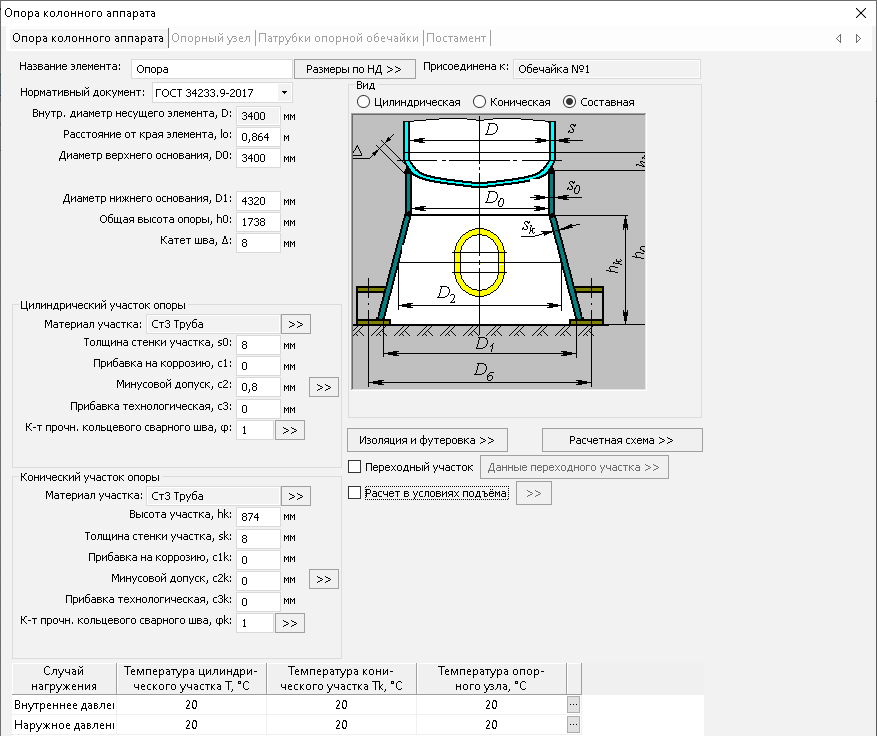Click the Присоединена к field

(606, 69)
